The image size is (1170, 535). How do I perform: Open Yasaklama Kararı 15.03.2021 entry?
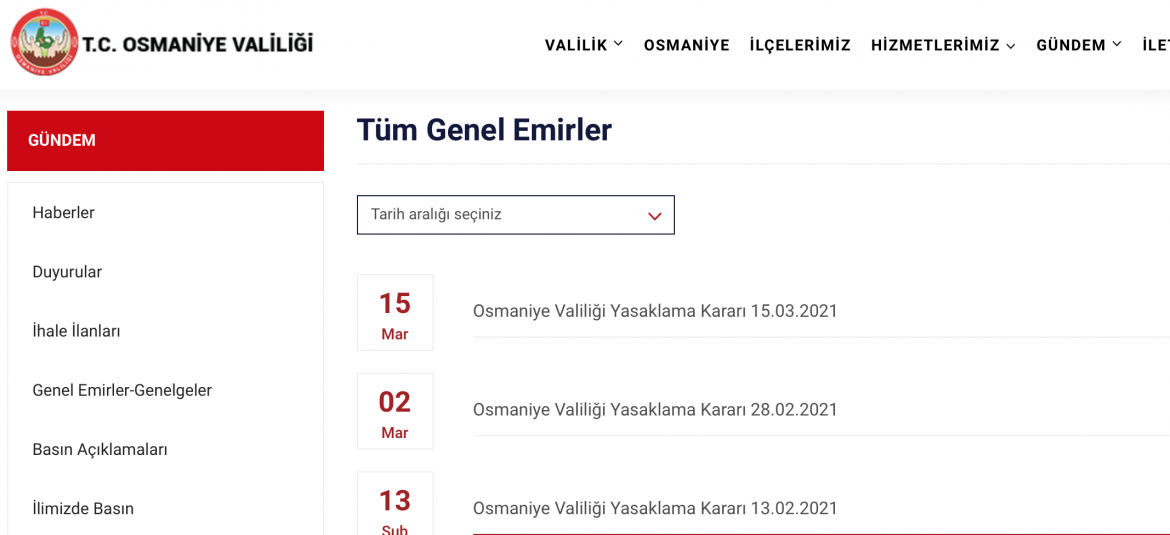(655, 311)
